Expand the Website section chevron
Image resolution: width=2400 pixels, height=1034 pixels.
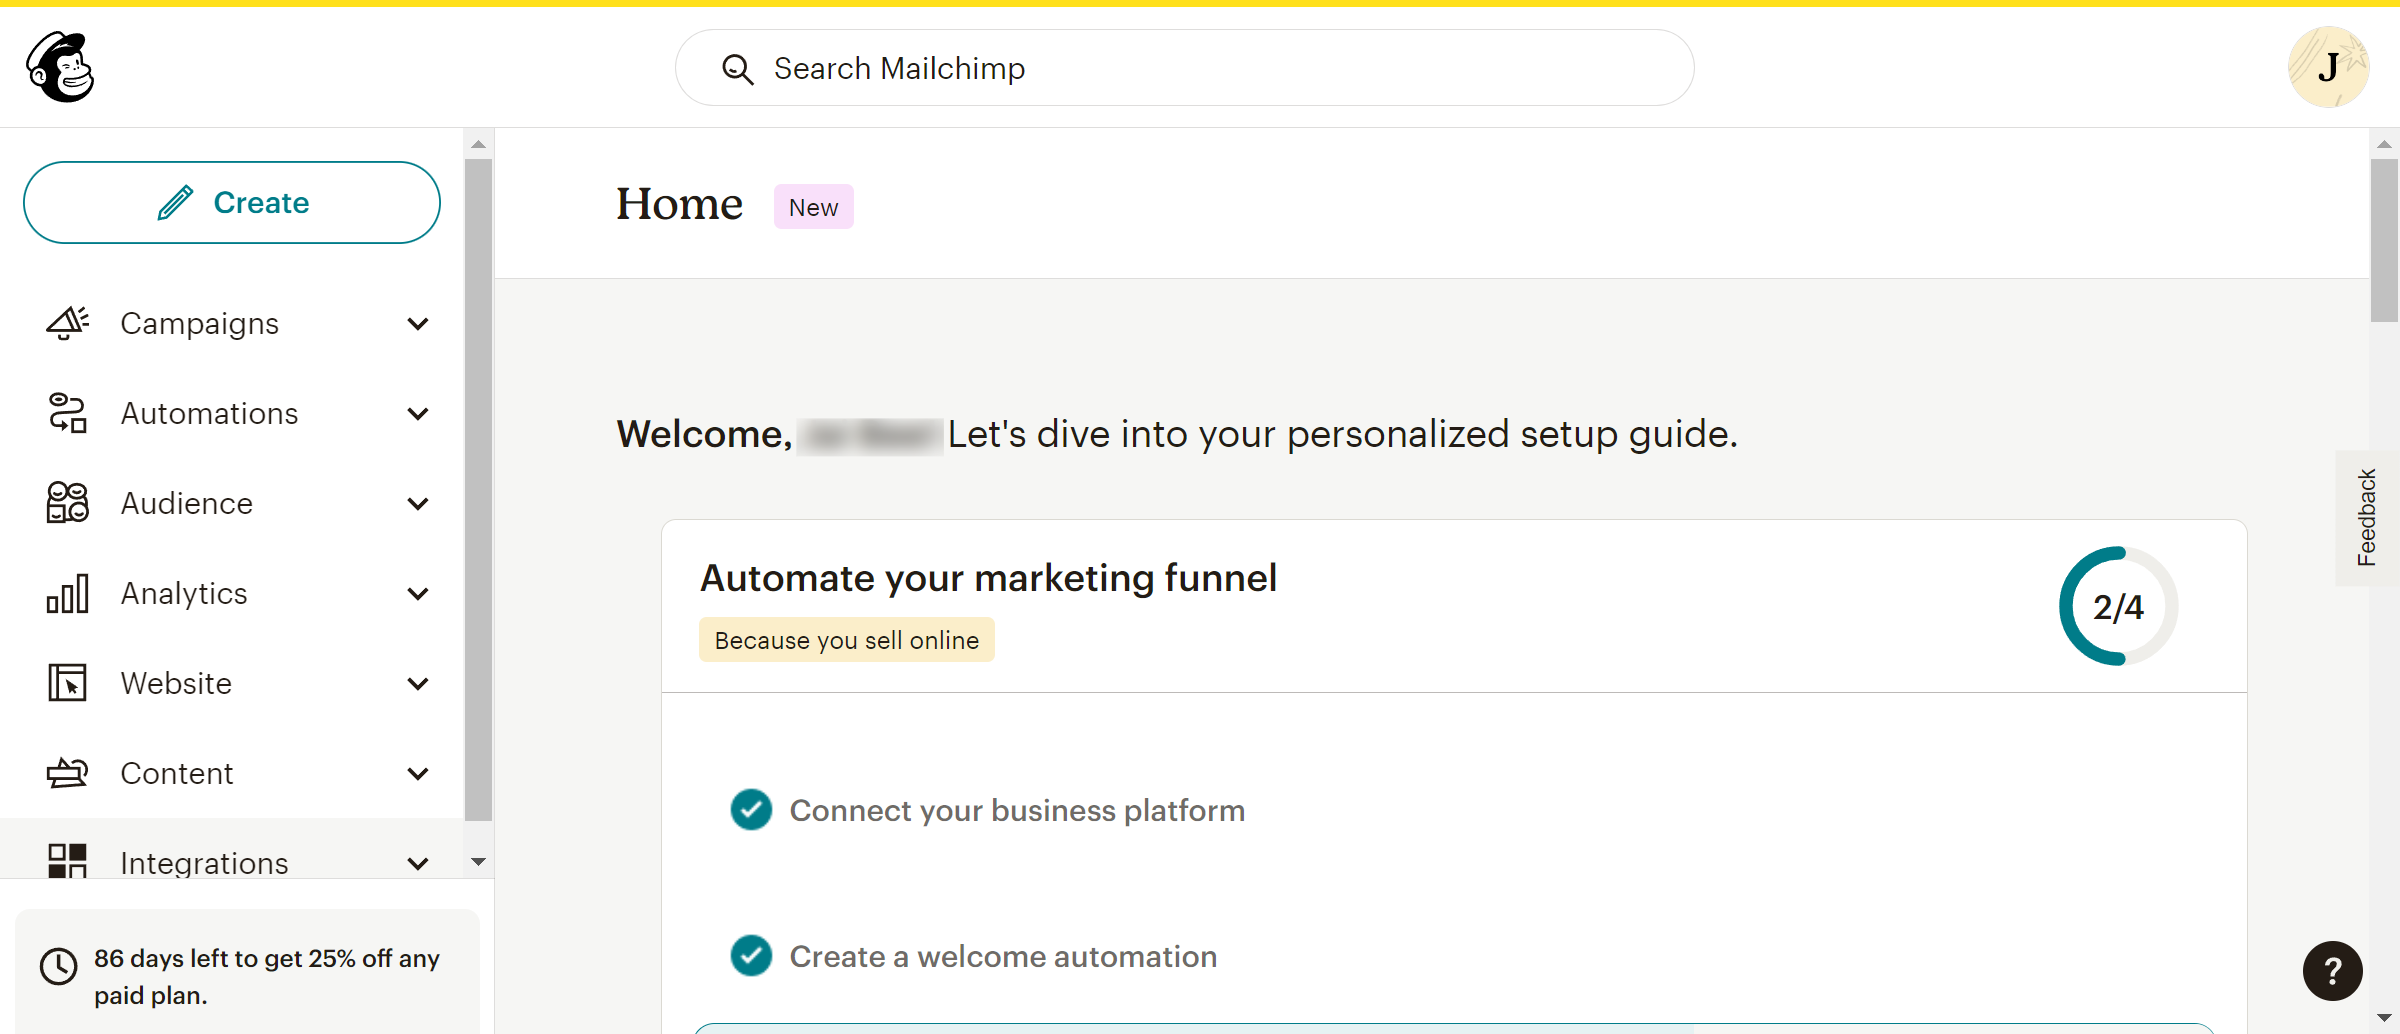pos(418,683)
